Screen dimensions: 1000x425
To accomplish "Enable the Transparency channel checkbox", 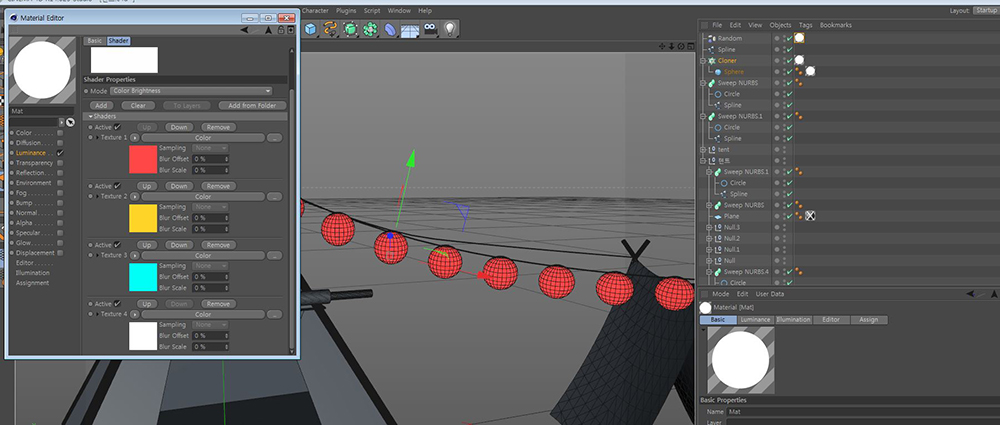I will point(60,163).
